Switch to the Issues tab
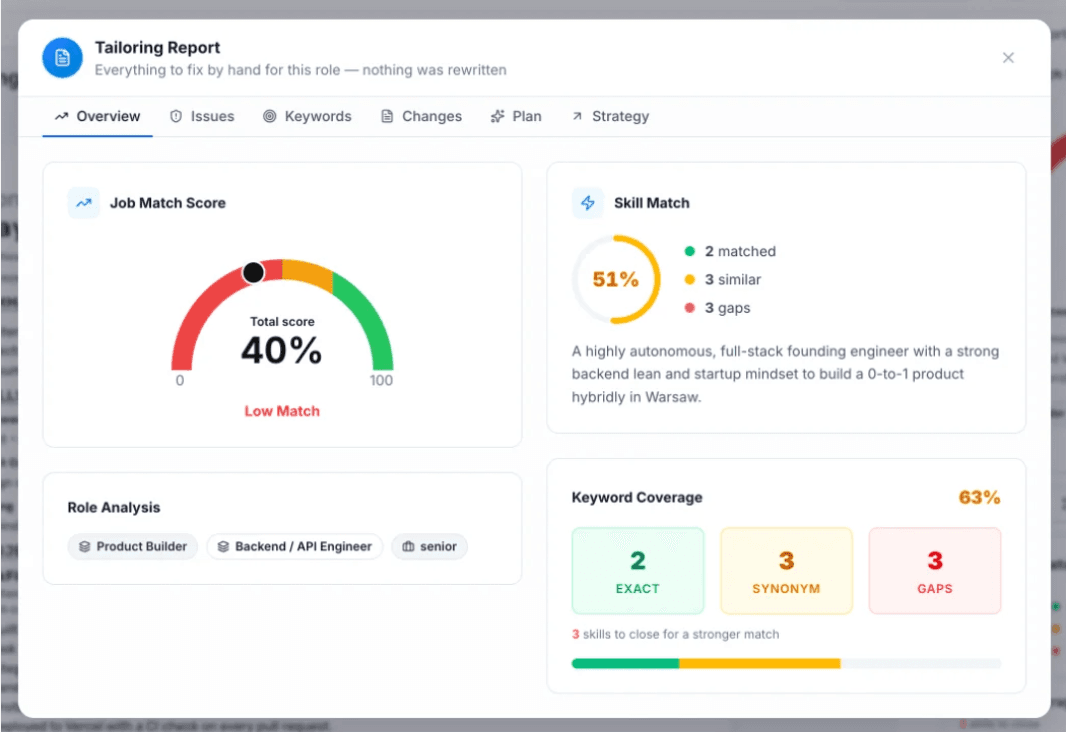This screenshot has height=732, width=1066. 202,116
